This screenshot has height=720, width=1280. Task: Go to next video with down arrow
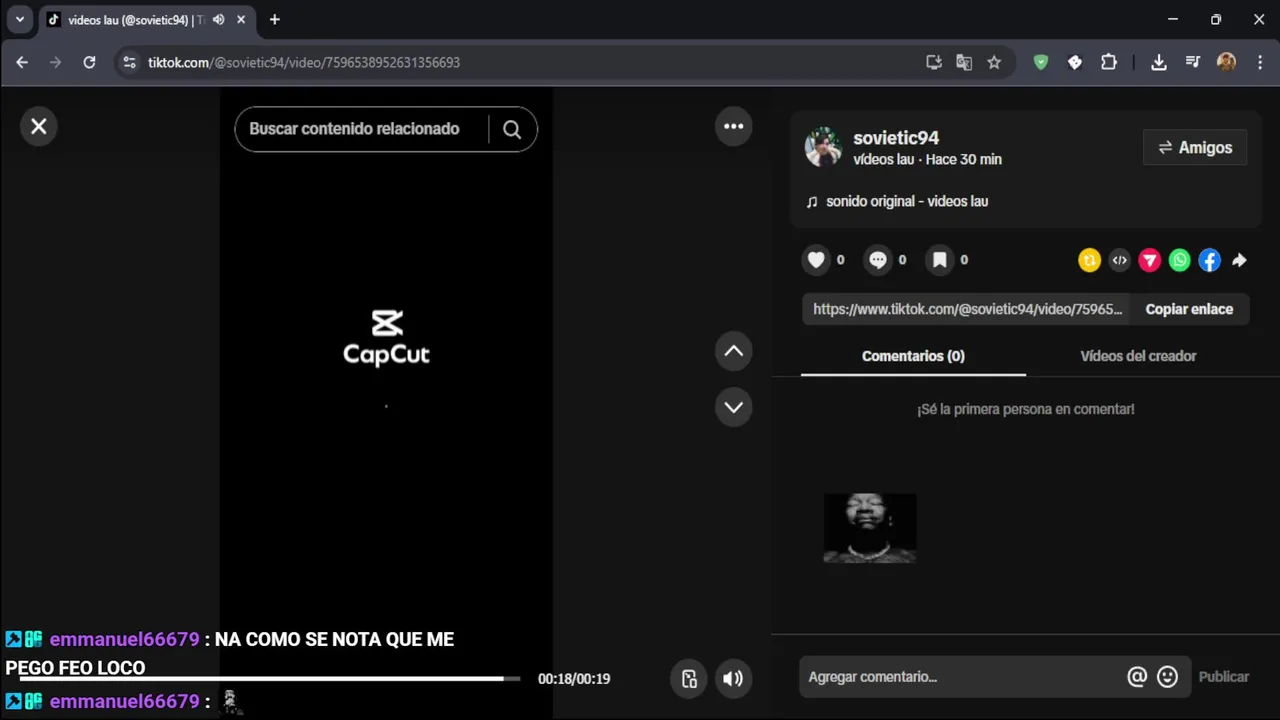click(x=733, y=407)
